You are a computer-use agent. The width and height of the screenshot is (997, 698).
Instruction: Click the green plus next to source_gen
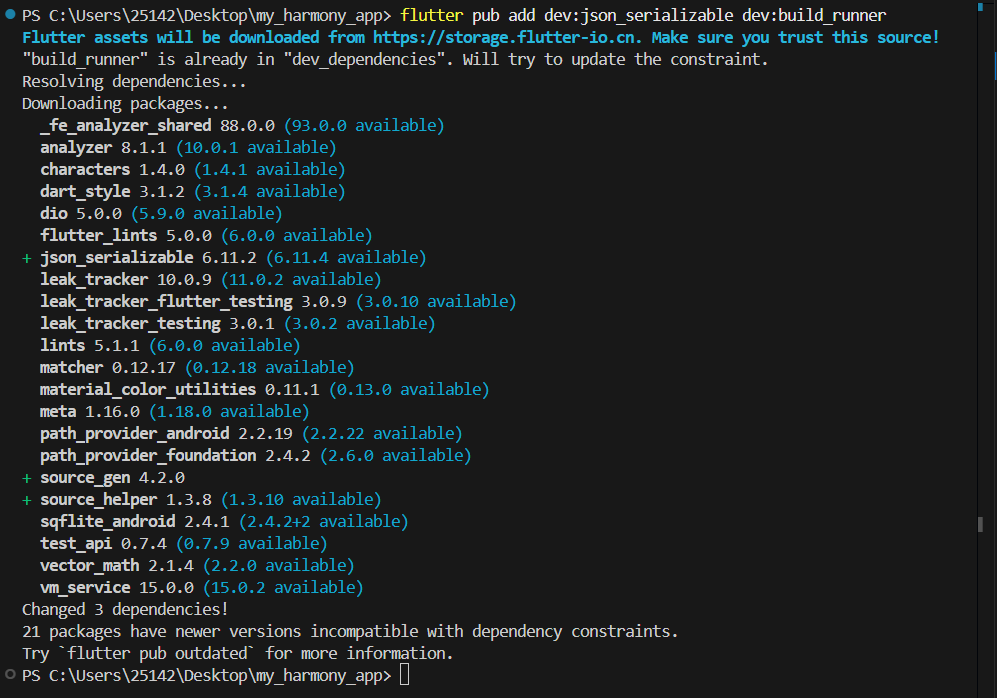(x=27, y=478)
